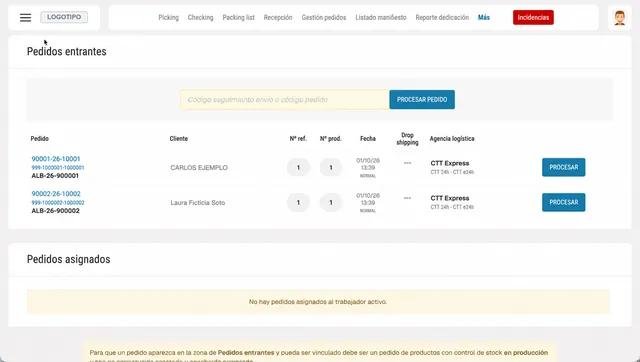Select the ALB-26-900002 text
Screen dimensions: 640x362
tap(56, 211)
